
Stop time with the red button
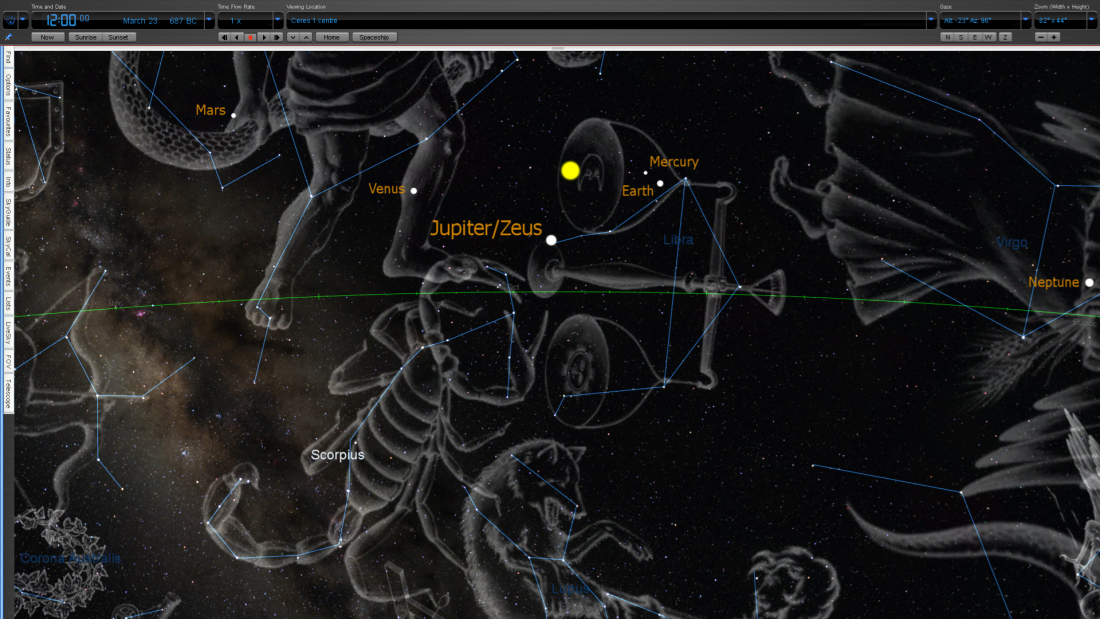pos(250,37)
